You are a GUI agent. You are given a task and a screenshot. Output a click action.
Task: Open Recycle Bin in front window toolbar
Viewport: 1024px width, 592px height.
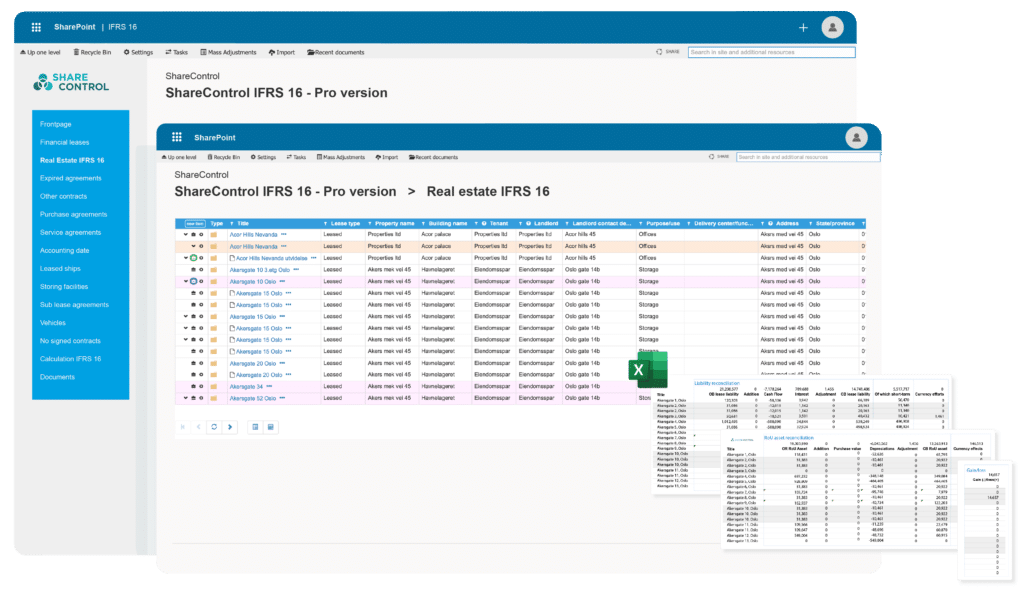(x=223, y=157)
